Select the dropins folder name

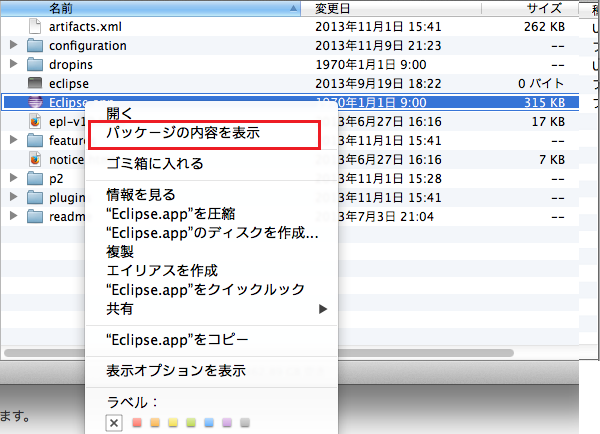[71, 65]
